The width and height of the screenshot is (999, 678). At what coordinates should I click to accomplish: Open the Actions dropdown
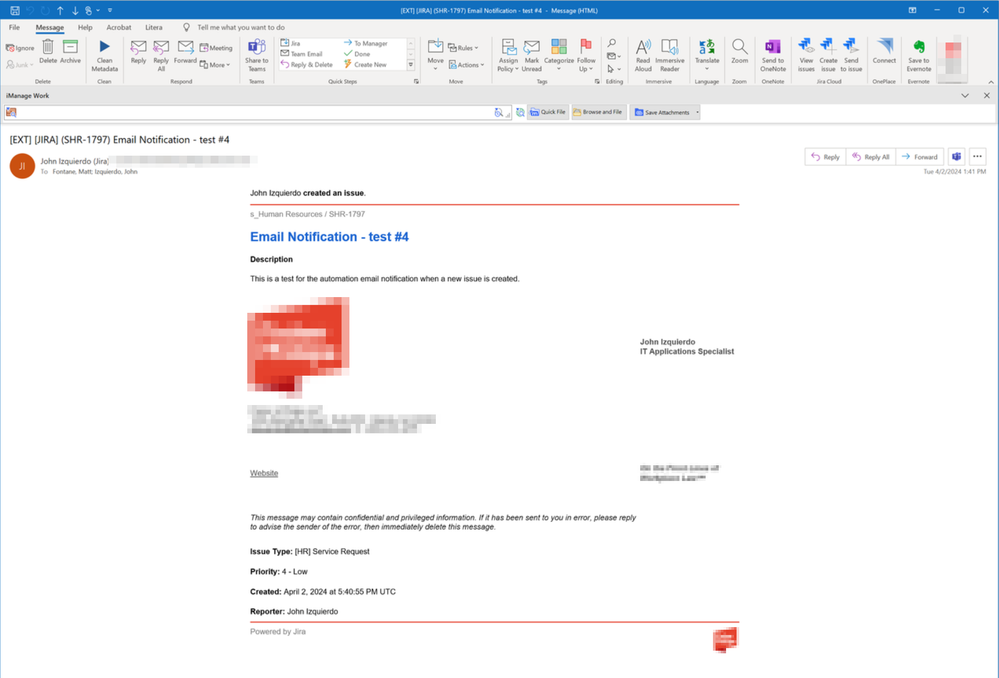point(466,65)
